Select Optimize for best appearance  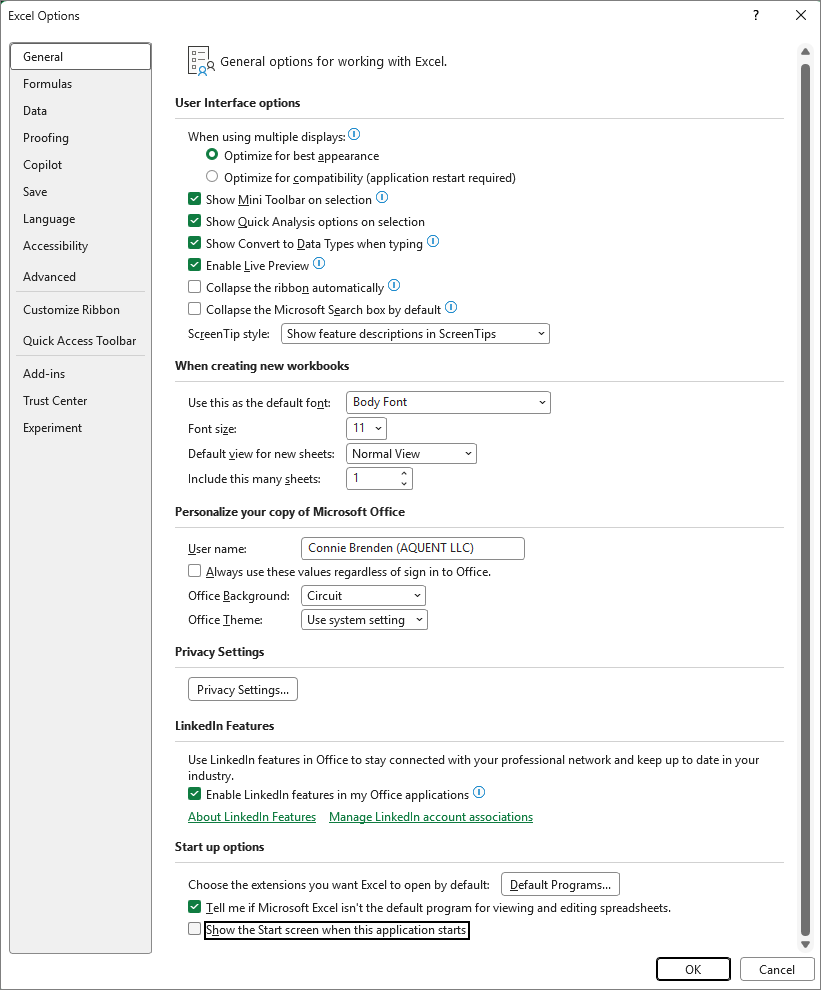coord(212,155)
